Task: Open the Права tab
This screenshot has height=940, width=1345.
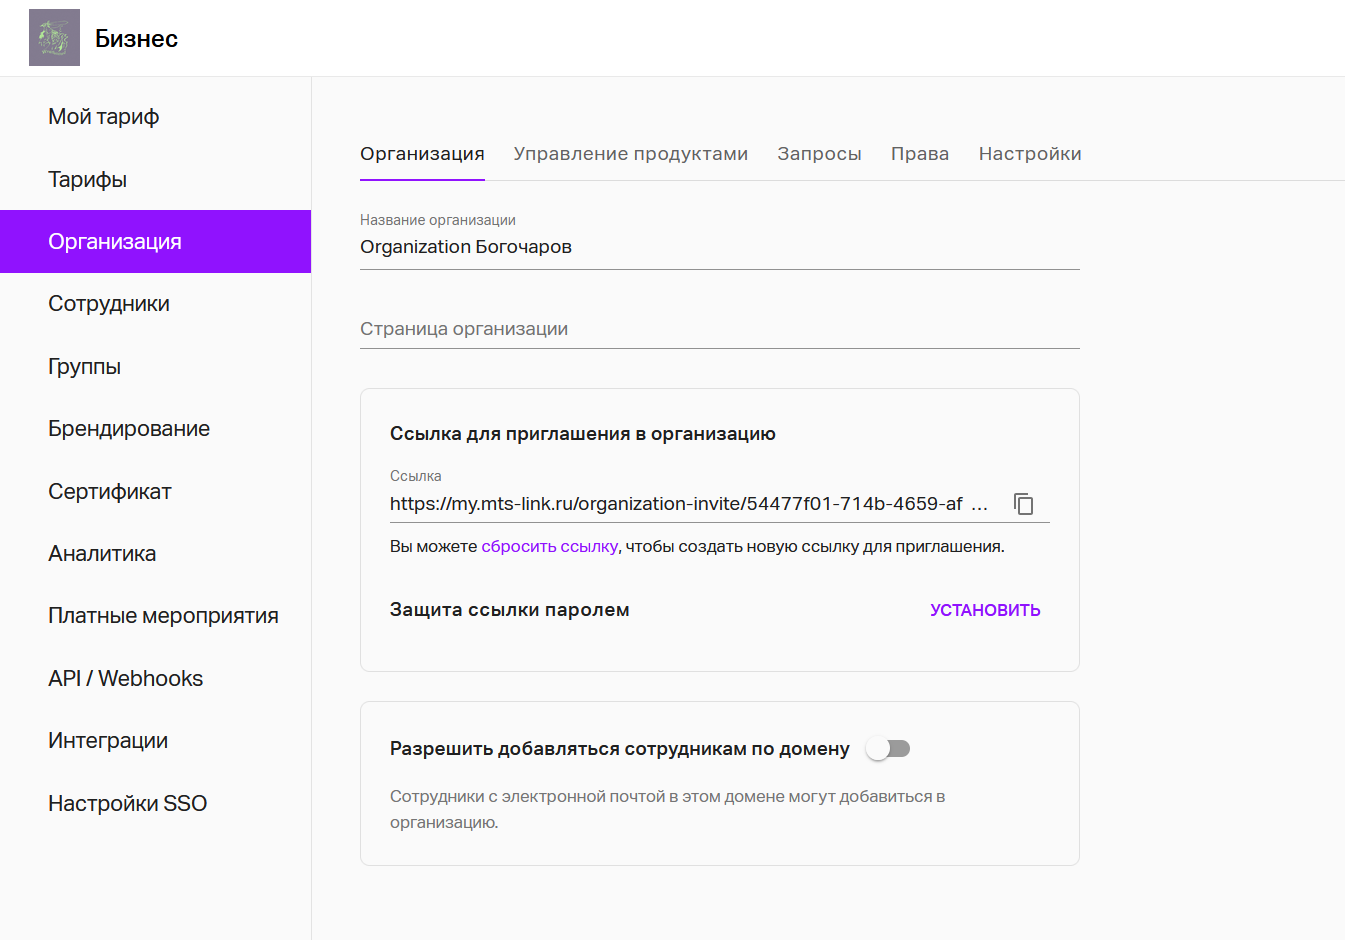Action: pyautogui.click(x=920, y=154)
